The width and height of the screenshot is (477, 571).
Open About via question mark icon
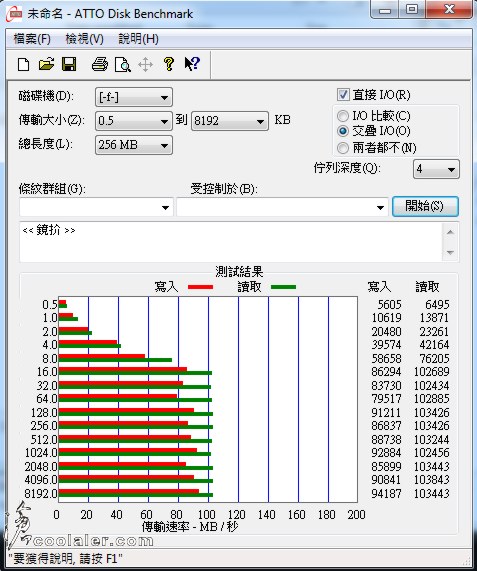point(168,64)
